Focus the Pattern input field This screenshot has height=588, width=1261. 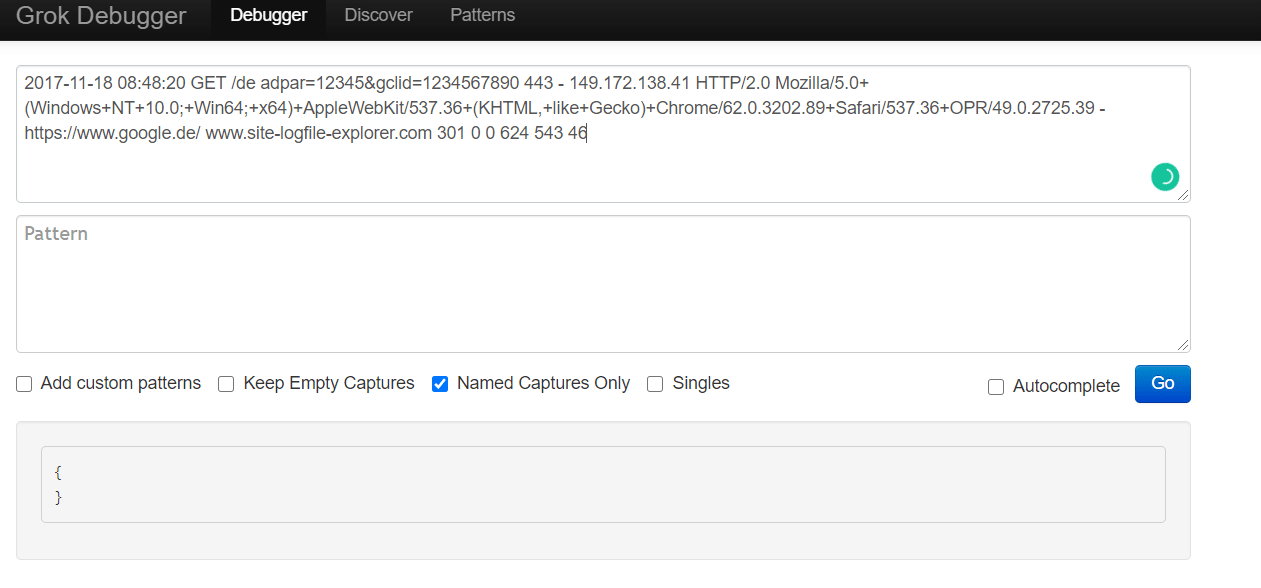603,284
